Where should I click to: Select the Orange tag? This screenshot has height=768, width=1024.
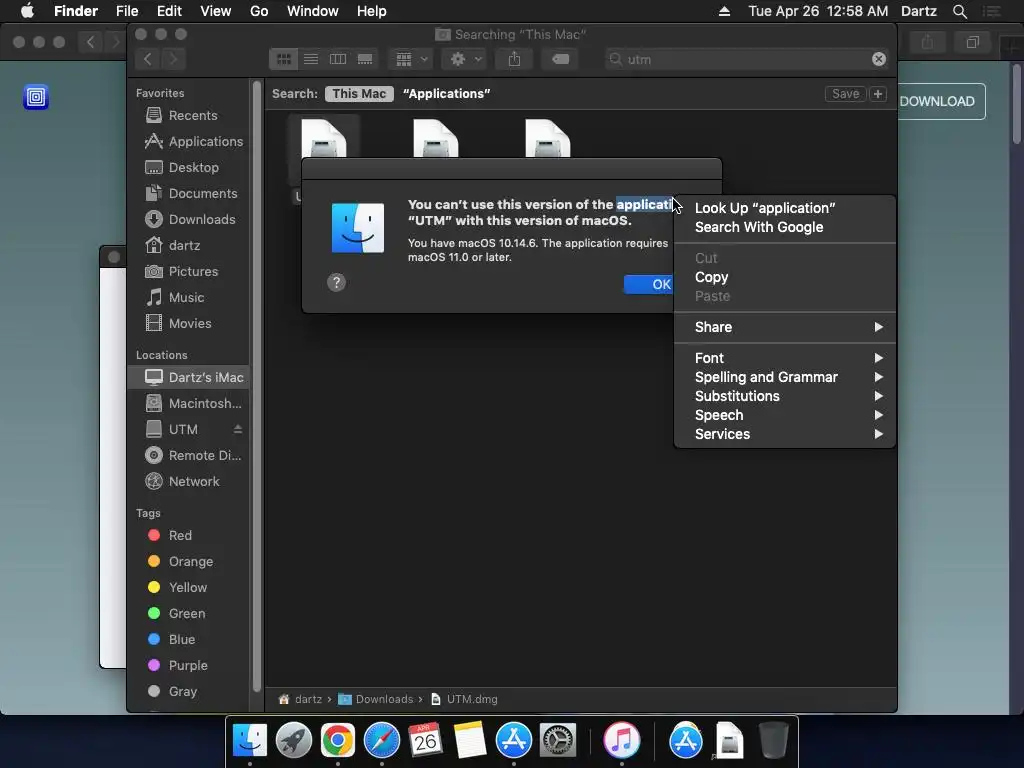pyautogui.click(x=189, y=562)
